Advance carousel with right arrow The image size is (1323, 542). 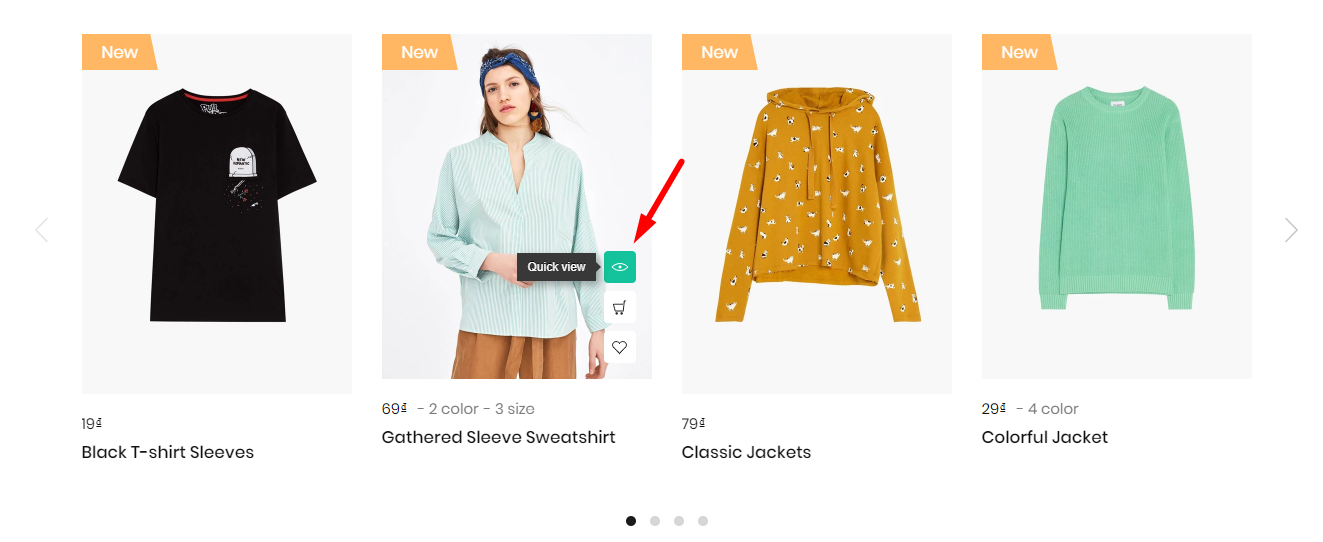point(1291,230)
